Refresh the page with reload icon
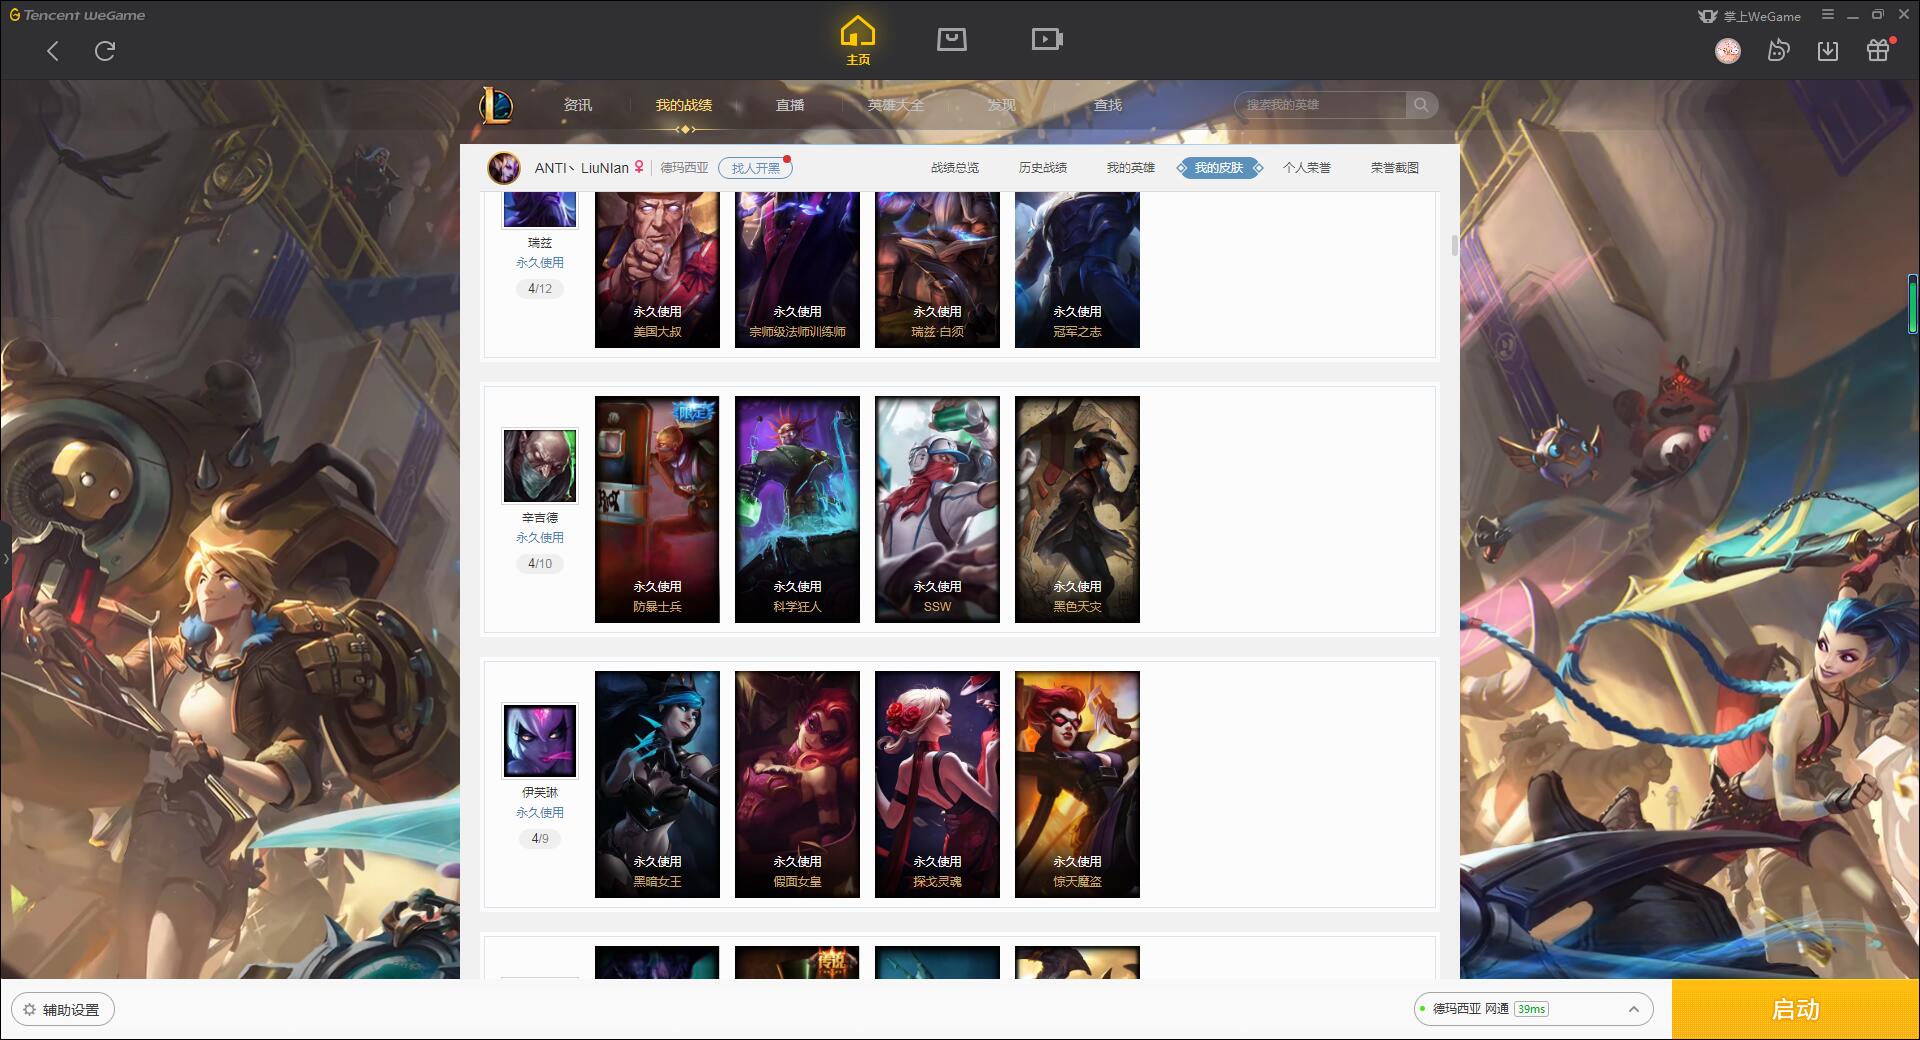This screenshot has width=1920, height=1040. (x=105, y=51)
